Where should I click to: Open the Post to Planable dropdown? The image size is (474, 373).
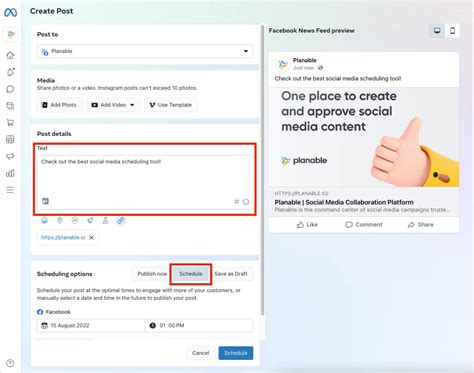pyautogui.click(x=145, y=51)
